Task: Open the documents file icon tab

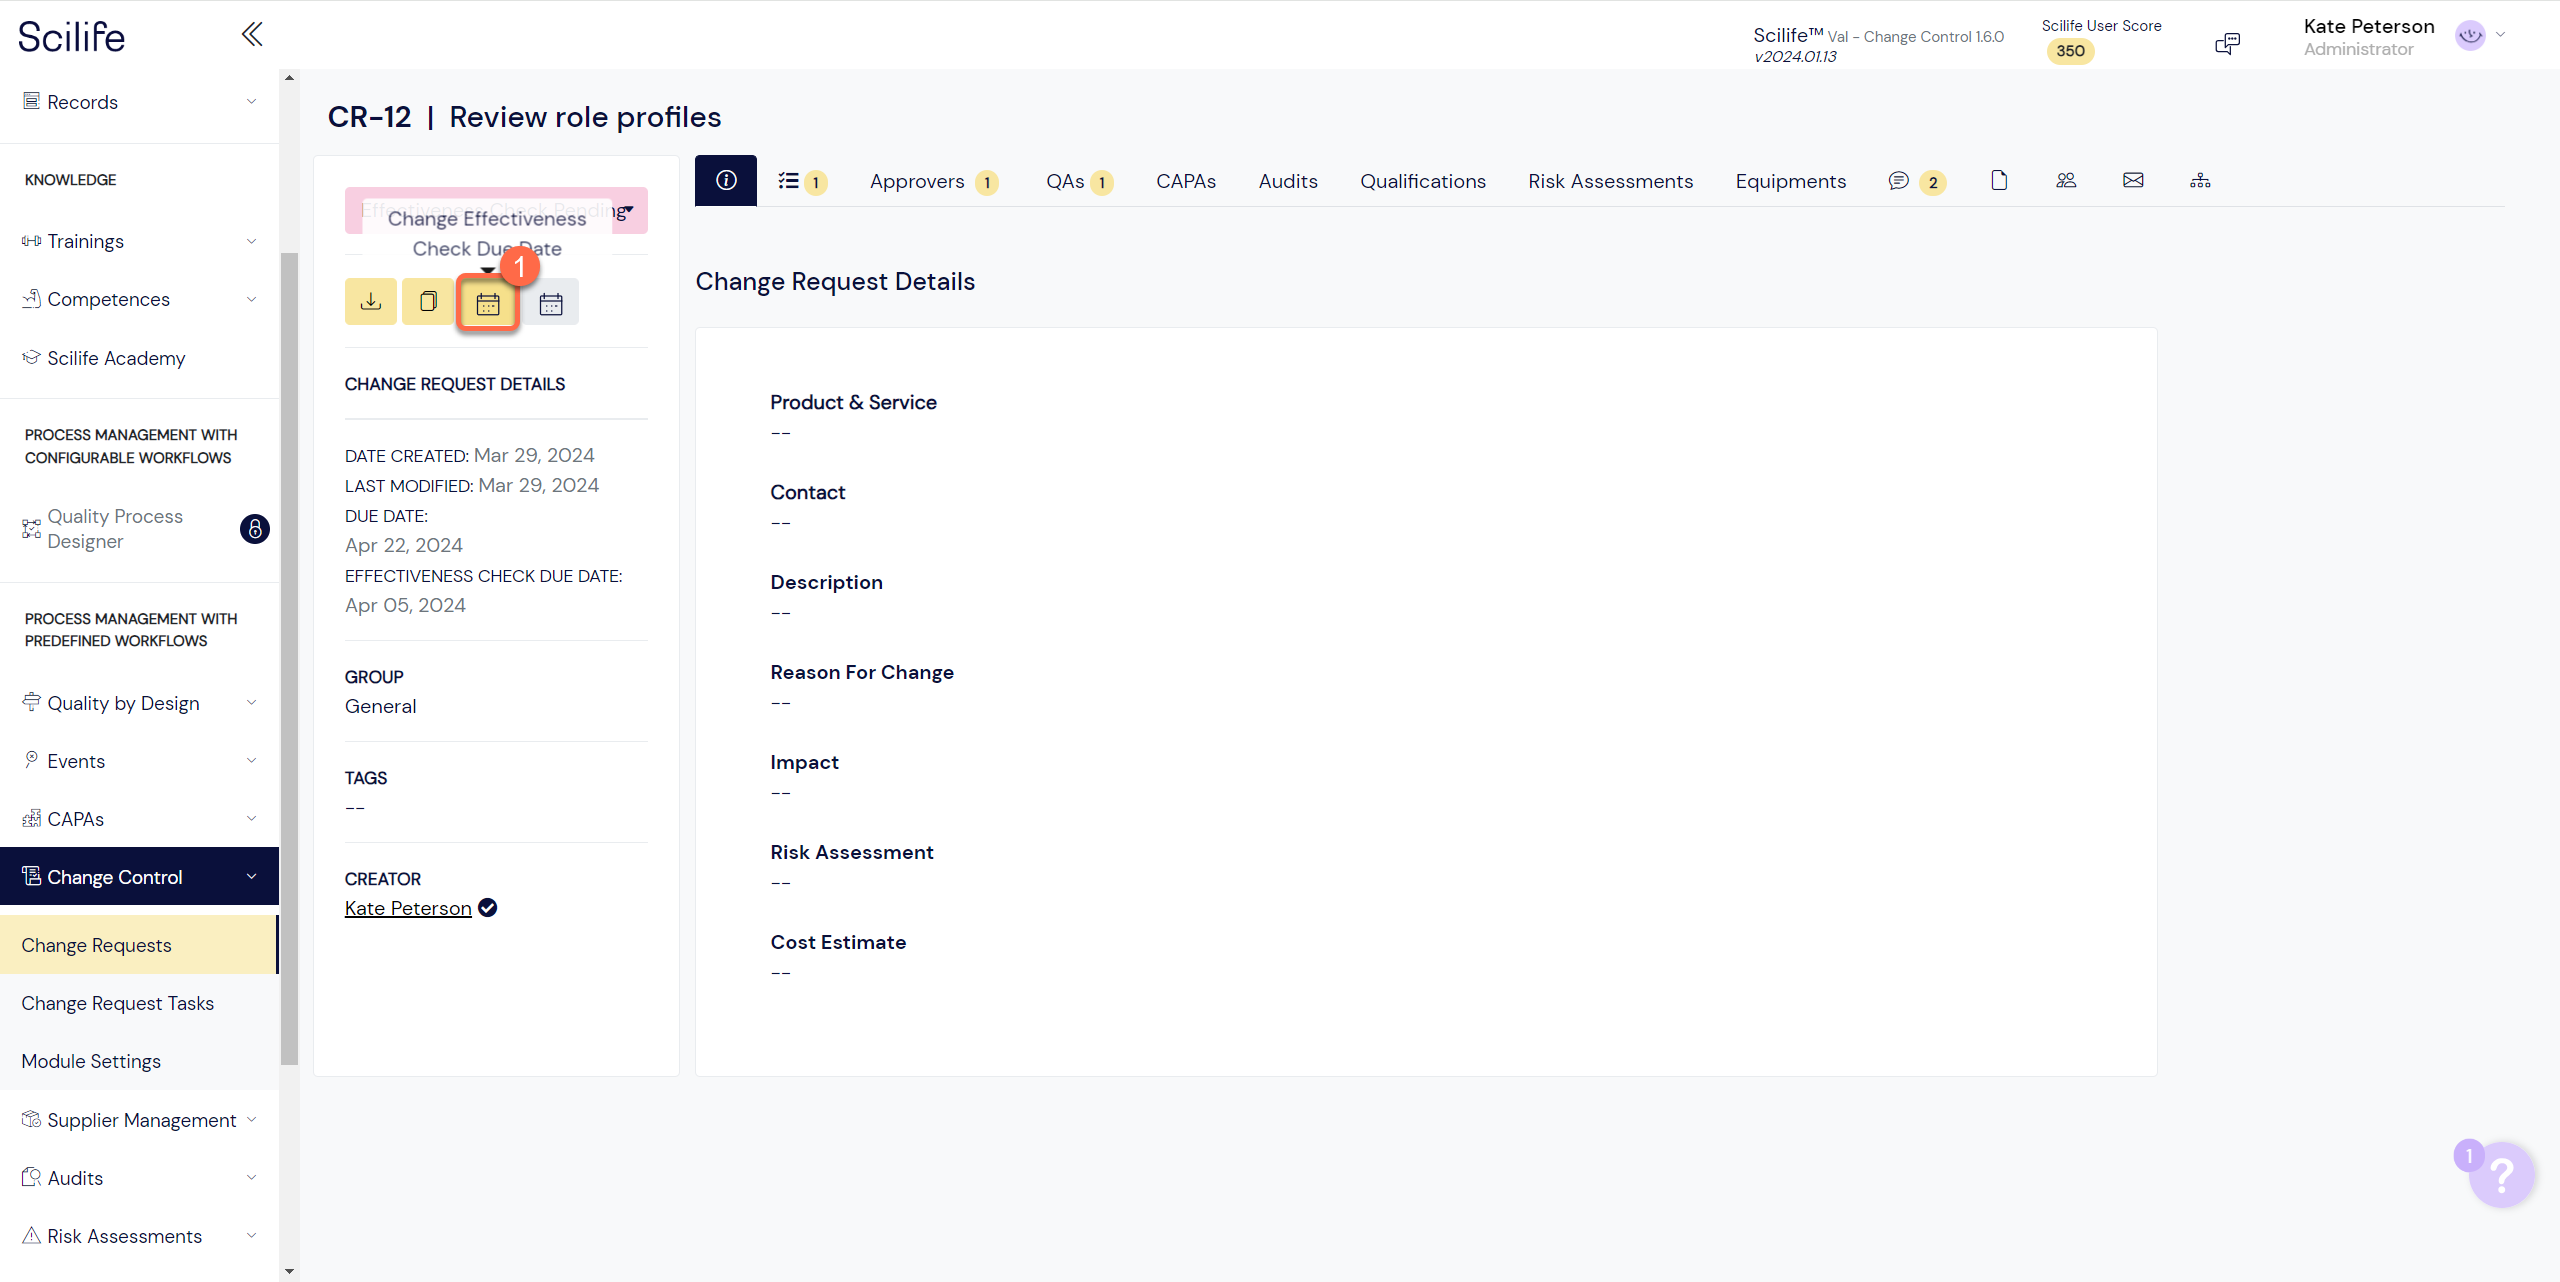Action: point(1999,181)
